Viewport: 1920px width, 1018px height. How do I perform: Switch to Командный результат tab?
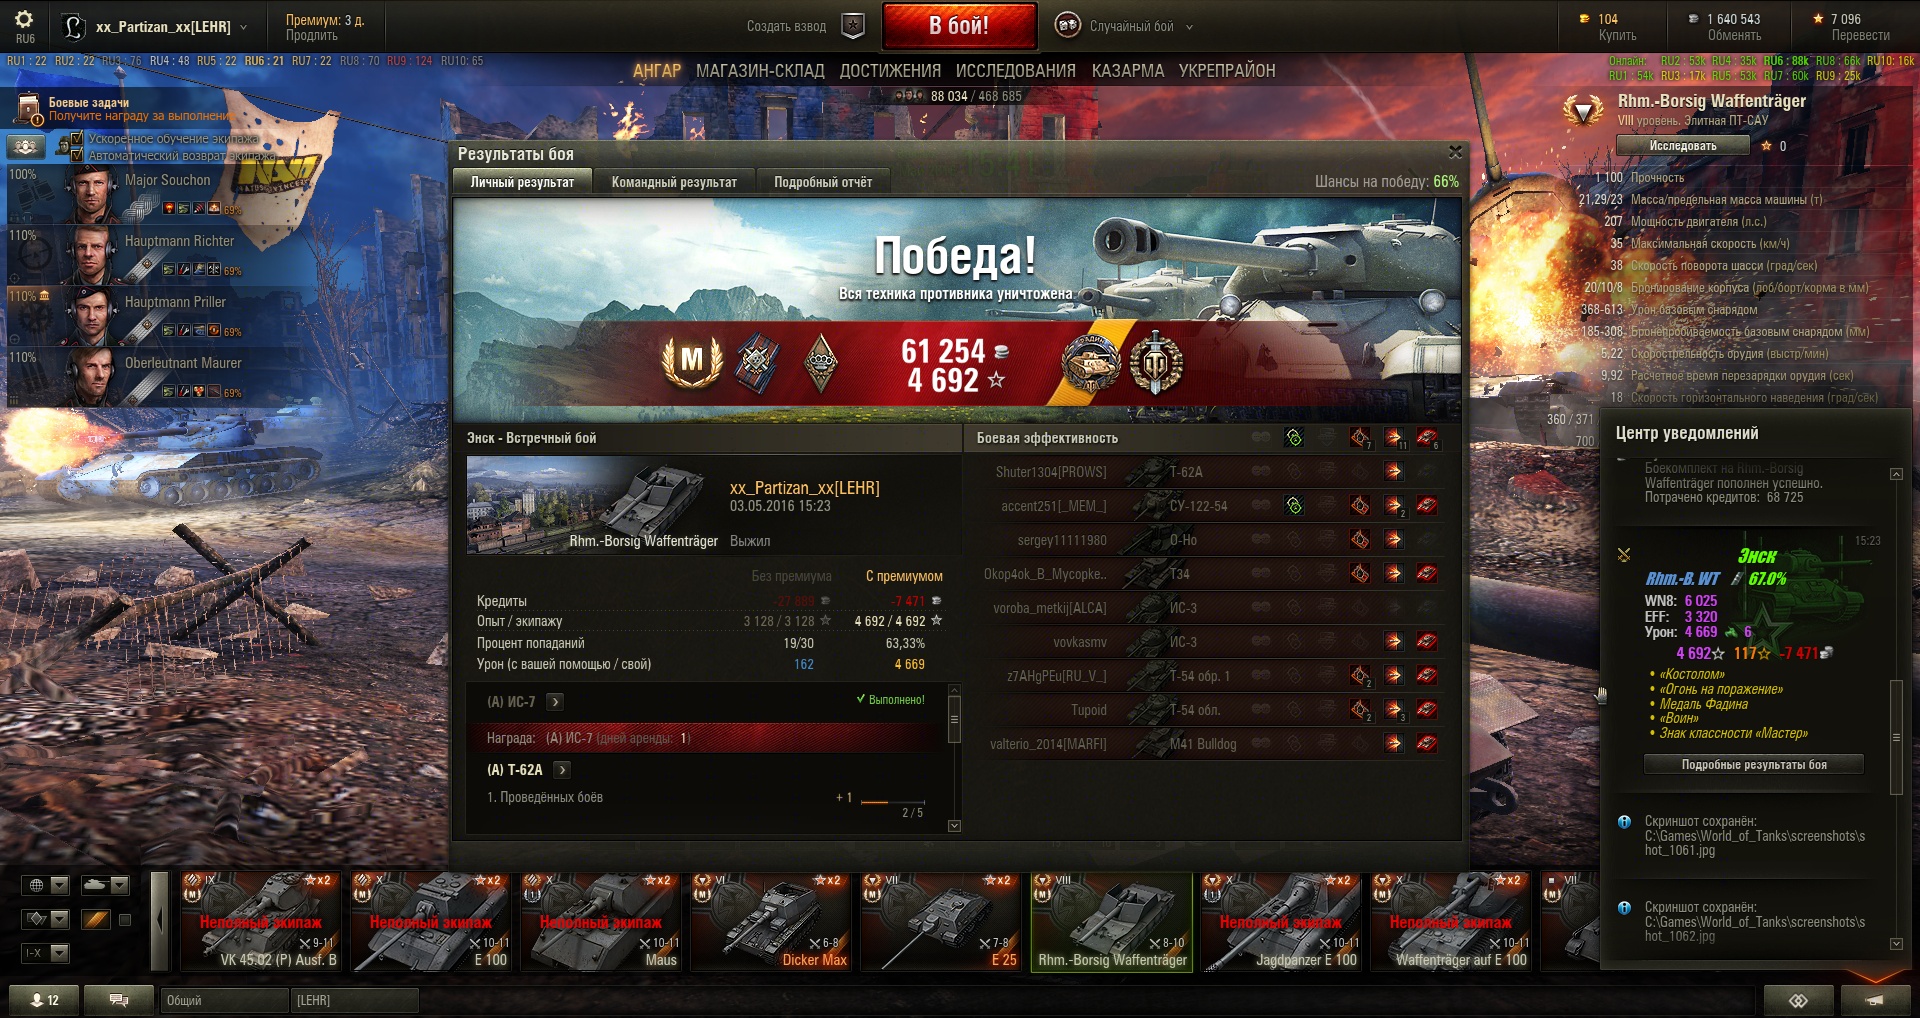click(674, 182)
